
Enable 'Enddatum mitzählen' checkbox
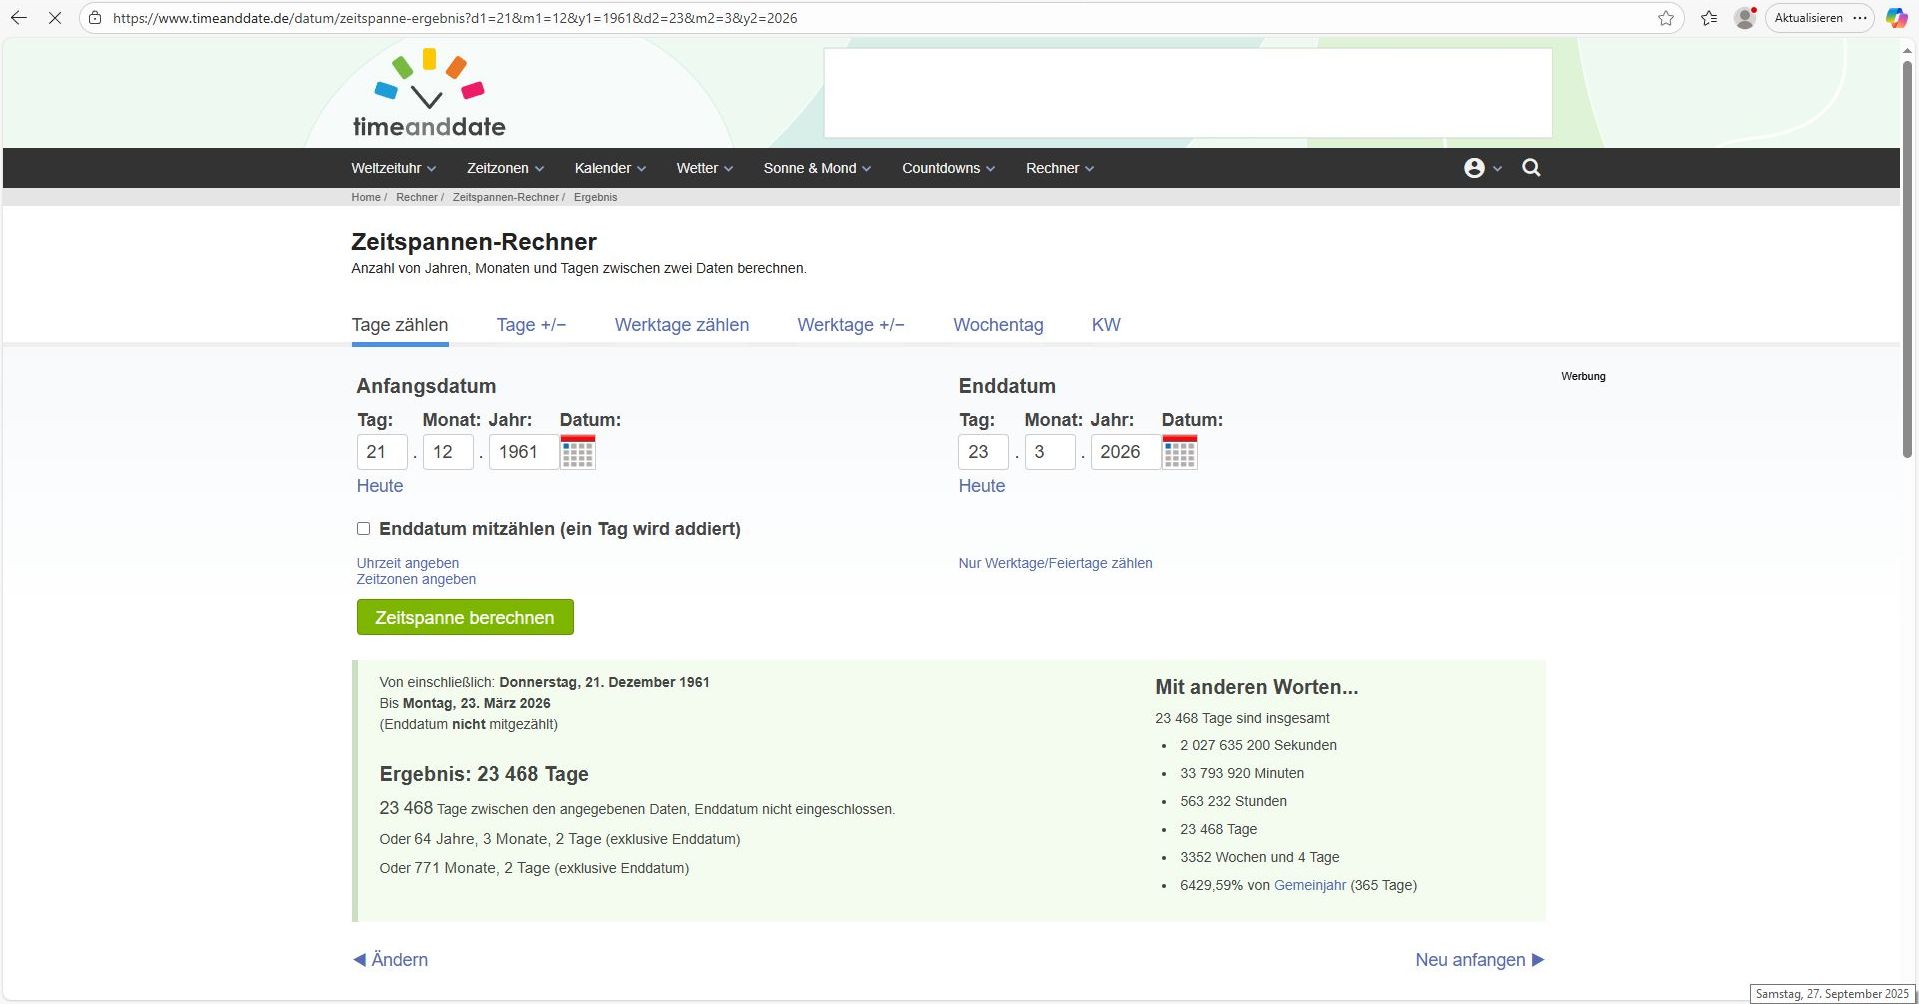coord(364,529)
